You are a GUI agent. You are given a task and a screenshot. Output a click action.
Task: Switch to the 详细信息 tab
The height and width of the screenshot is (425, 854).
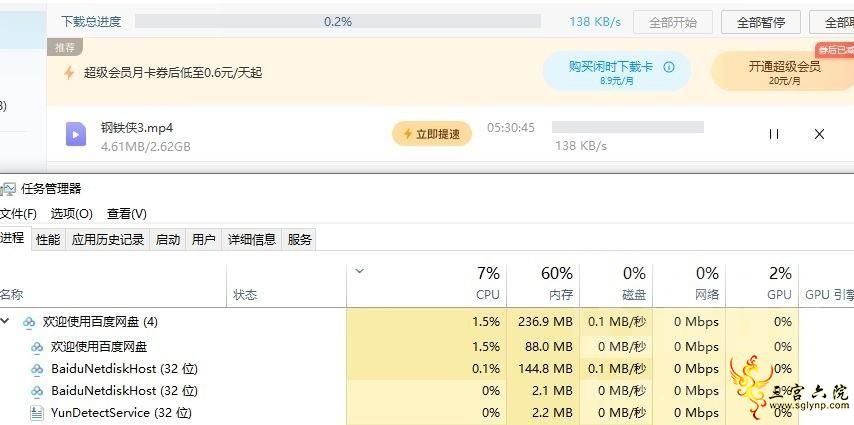pyautogui.click(x=252, y=239)
